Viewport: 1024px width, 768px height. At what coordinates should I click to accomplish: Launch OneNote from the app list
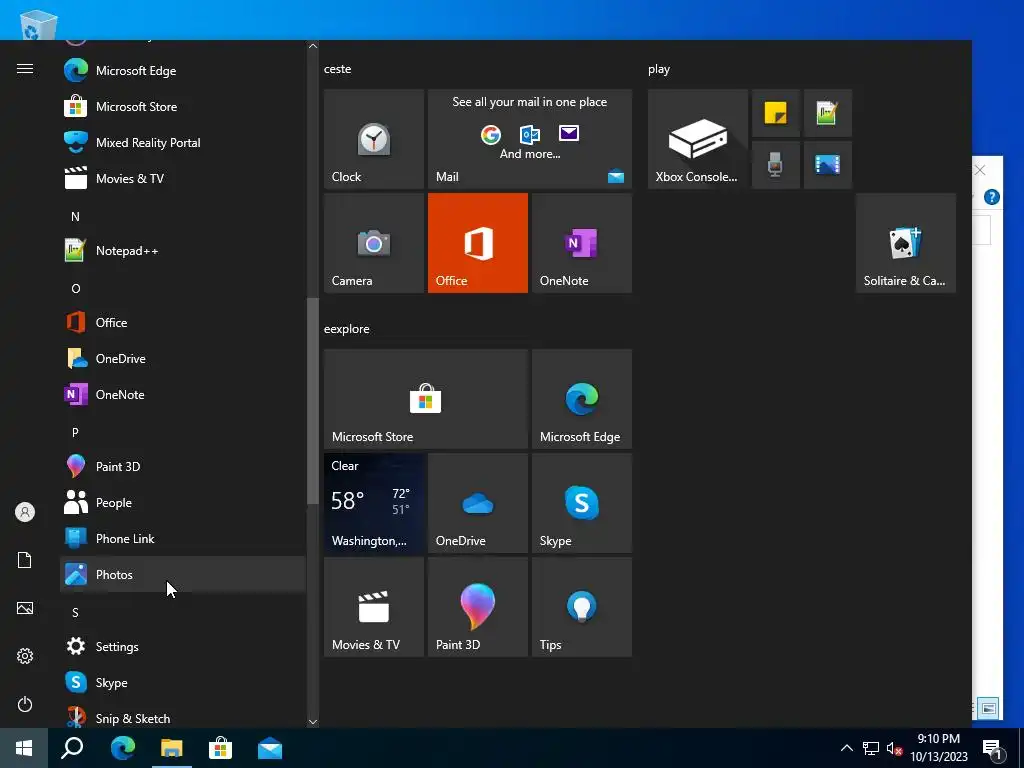183,394
